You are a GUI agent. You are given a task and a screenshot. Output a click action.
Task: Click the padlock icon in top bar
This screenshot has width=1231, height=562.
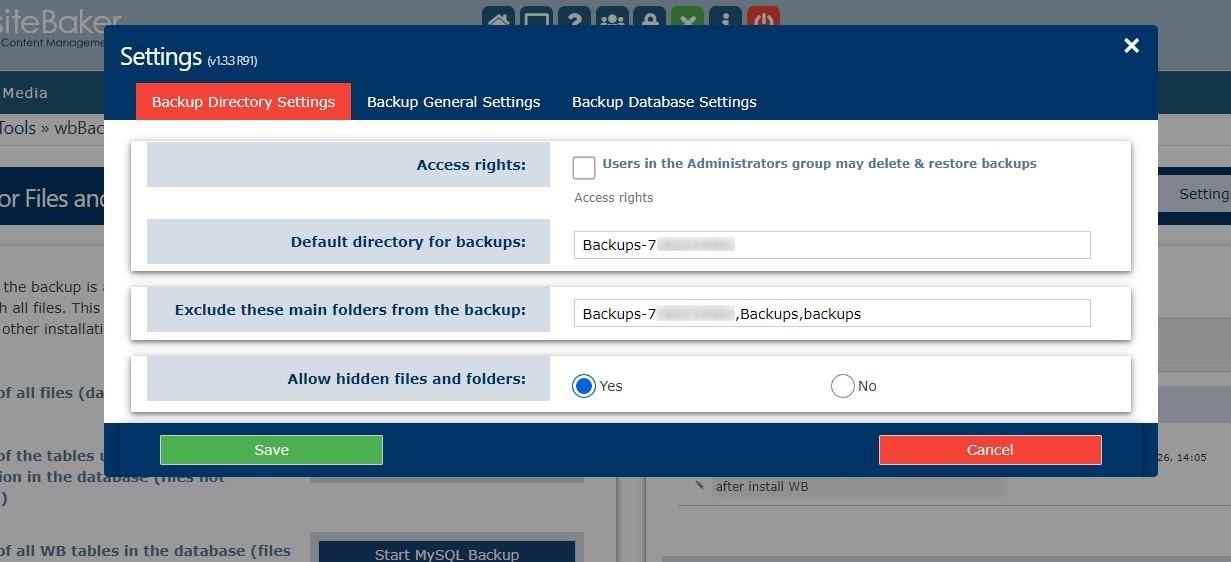coord(650,18)
